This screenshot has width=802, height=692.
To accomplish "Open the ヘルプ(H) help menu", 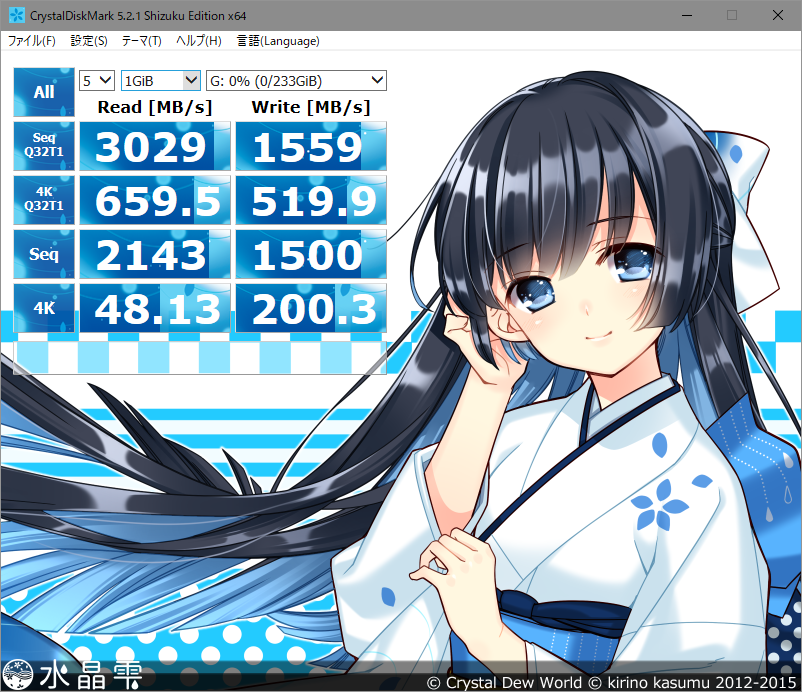I will coord(198,41).
